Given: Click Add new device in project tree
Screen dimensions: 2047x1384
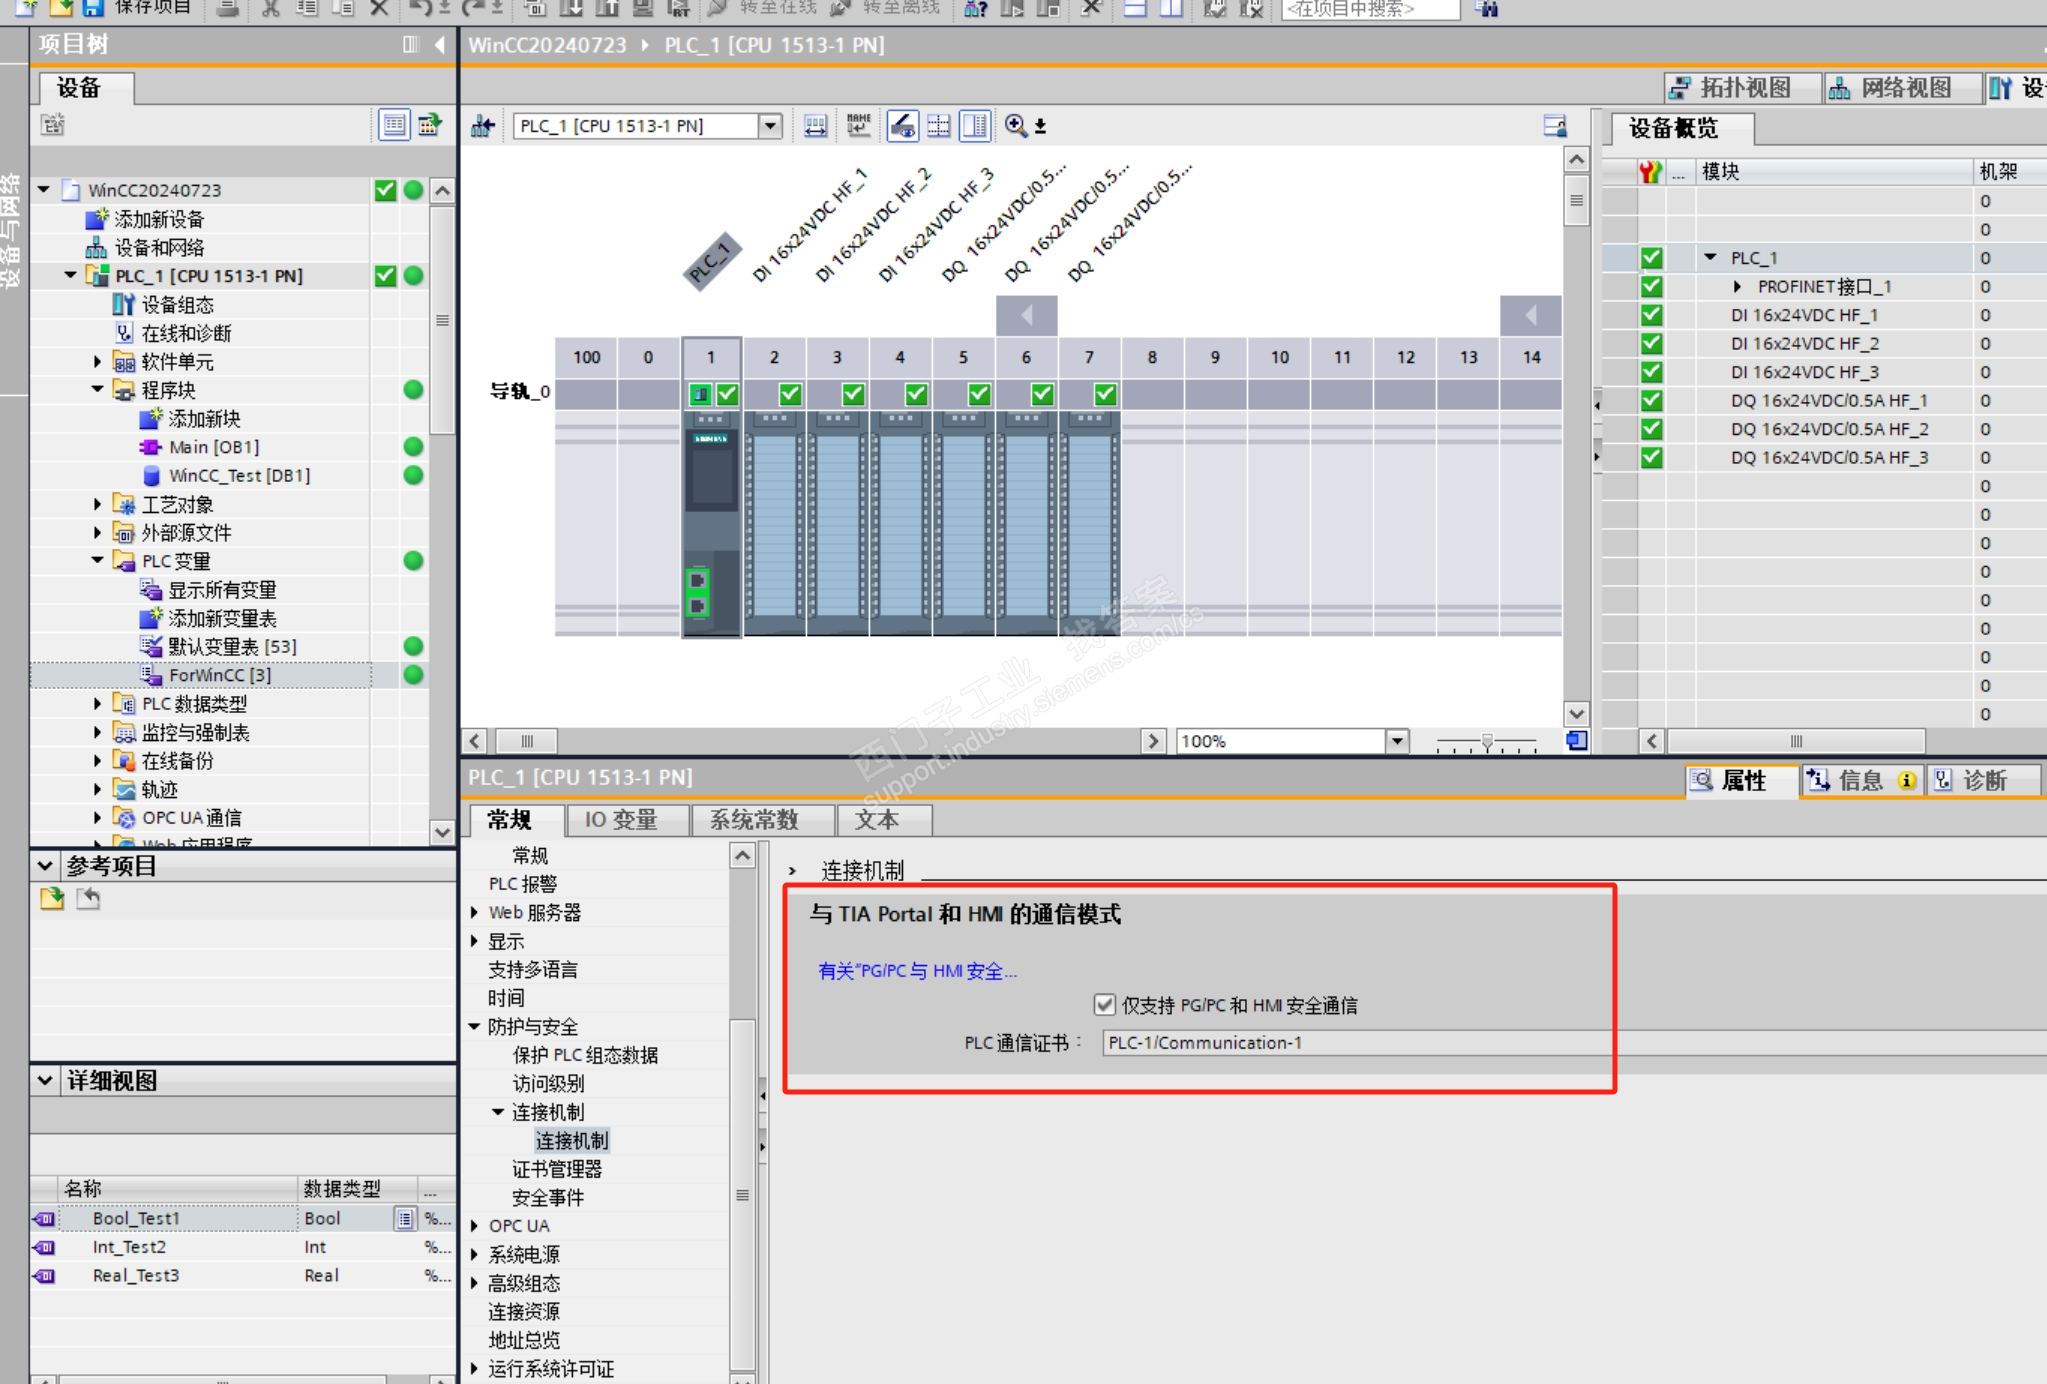Looking at the screenshot, I should pyautogui.click(x=158, y=219).
